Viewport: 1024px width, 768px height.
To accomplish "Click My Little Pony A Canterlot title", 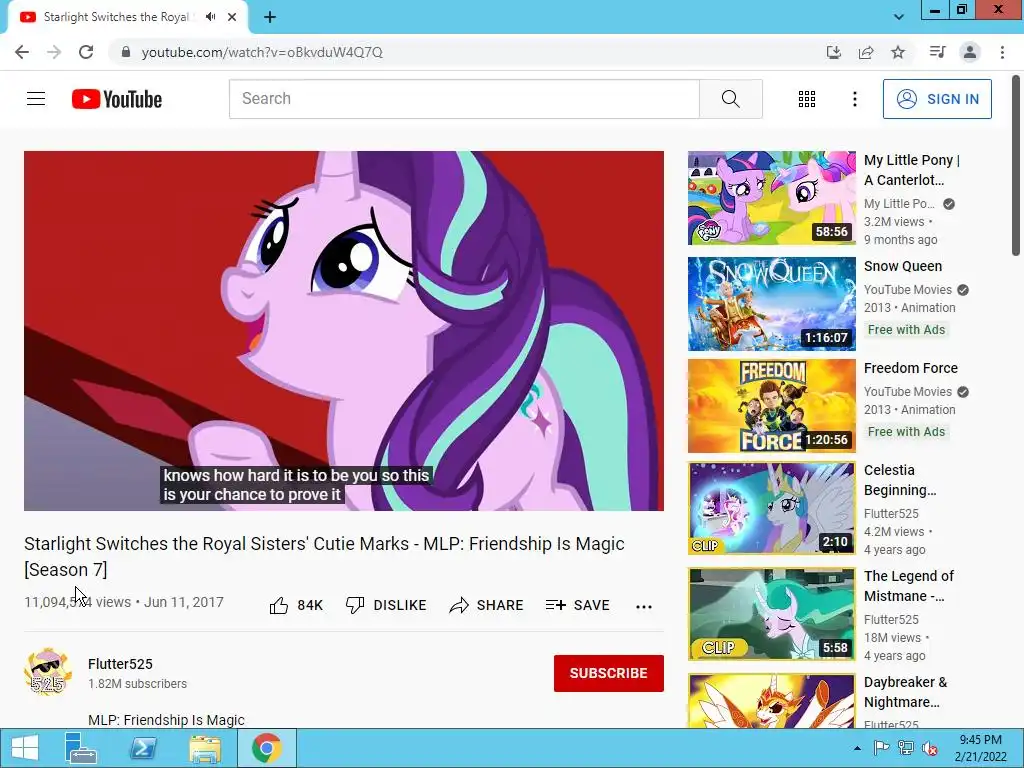I will click(x=912, y=170).
